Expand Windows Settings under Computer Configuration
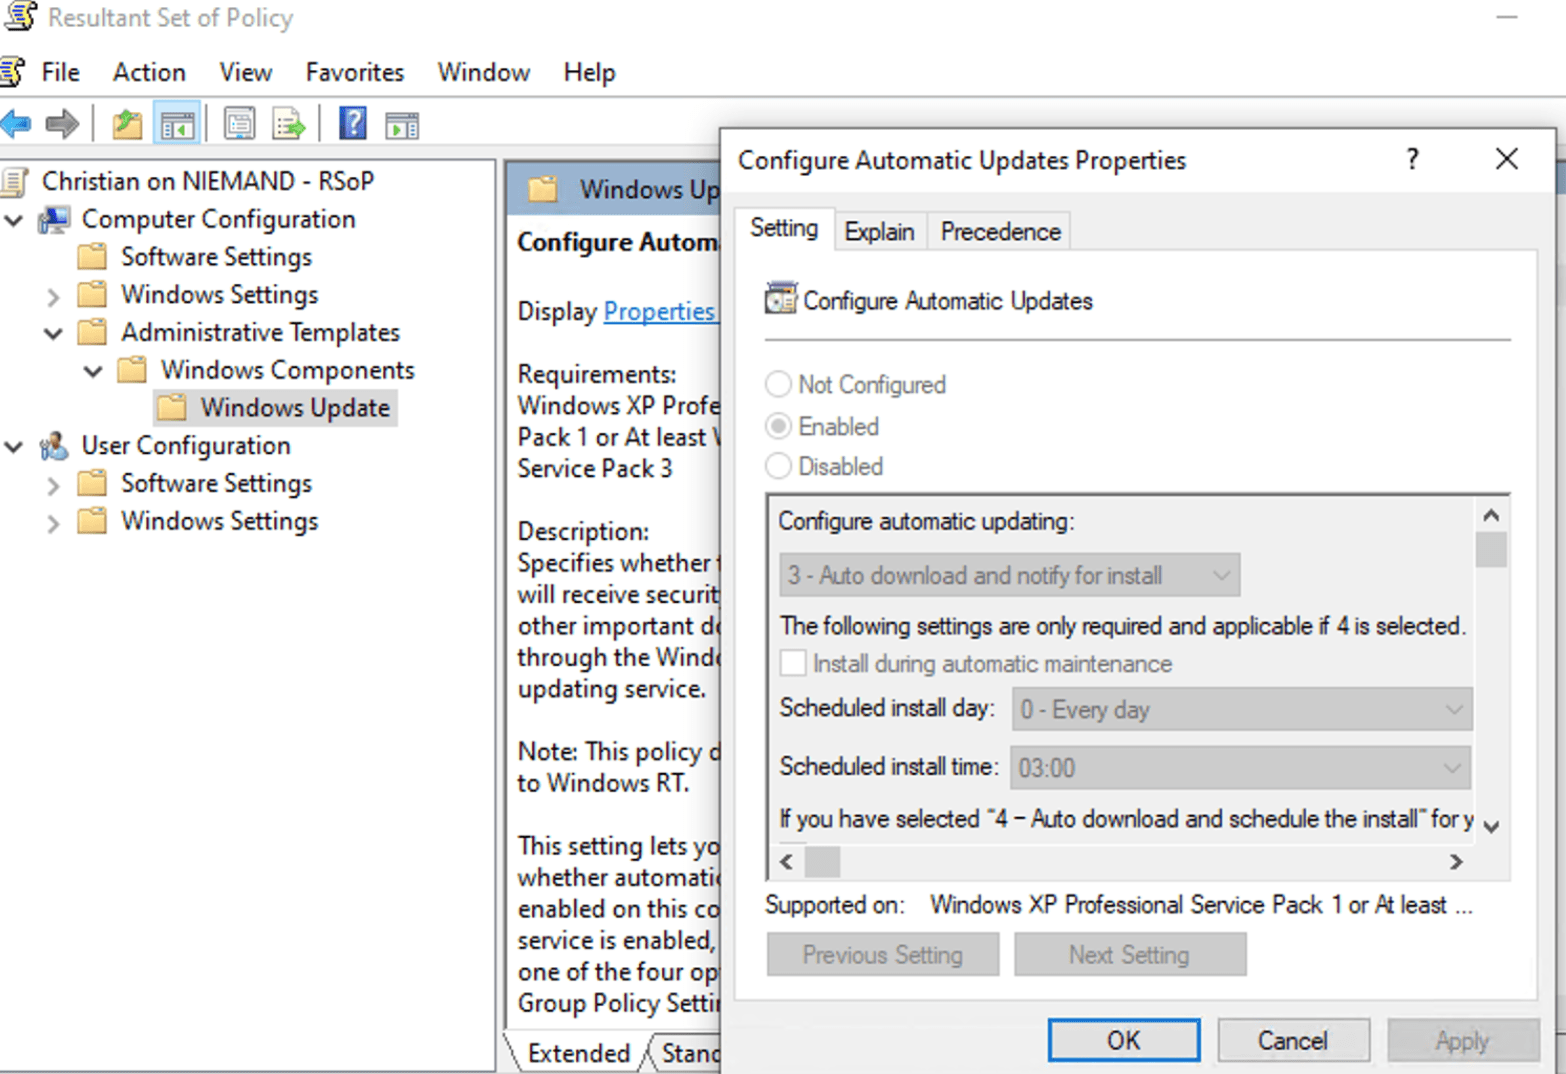 point(54,296)
